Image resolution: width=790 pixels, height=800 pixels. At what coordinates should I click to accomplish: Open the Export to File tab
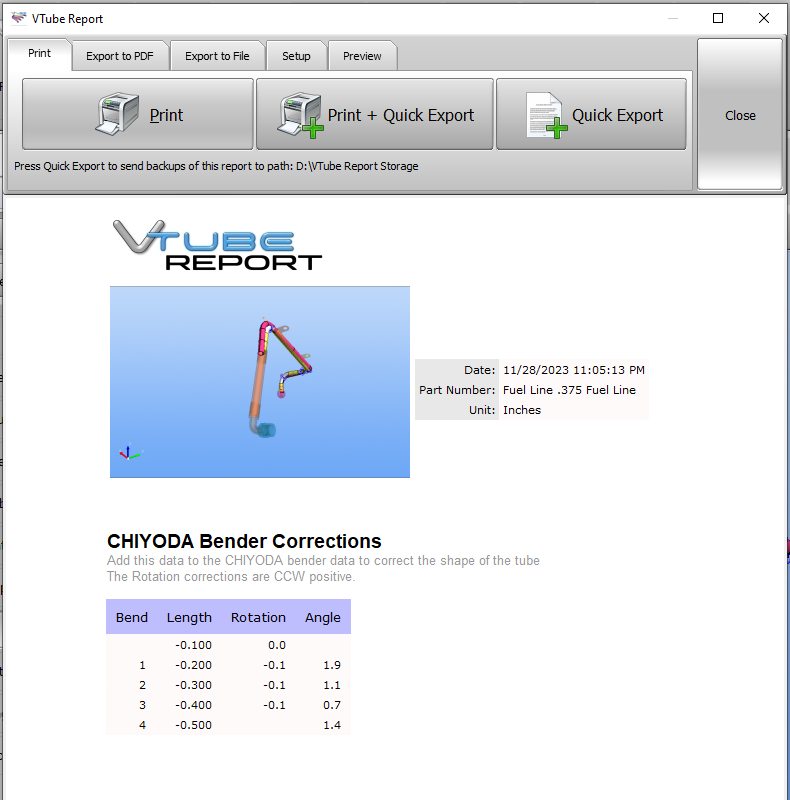pyautogui.click(x=217, y=56)
